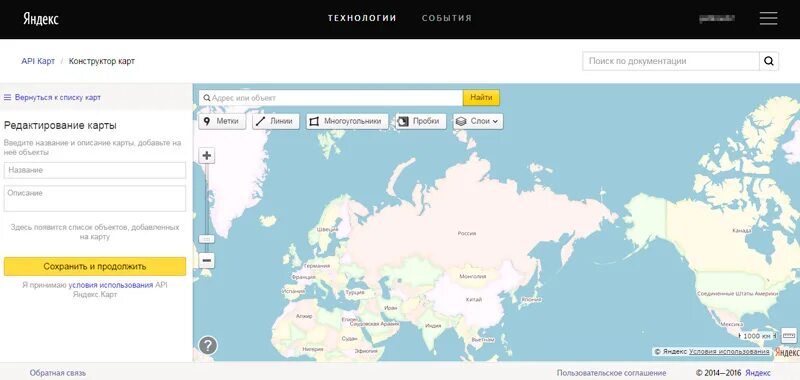Click the Швеция label on map
The width and height of the screenshot is (800, 380).
pyautogui.click(x=327, y=230)
